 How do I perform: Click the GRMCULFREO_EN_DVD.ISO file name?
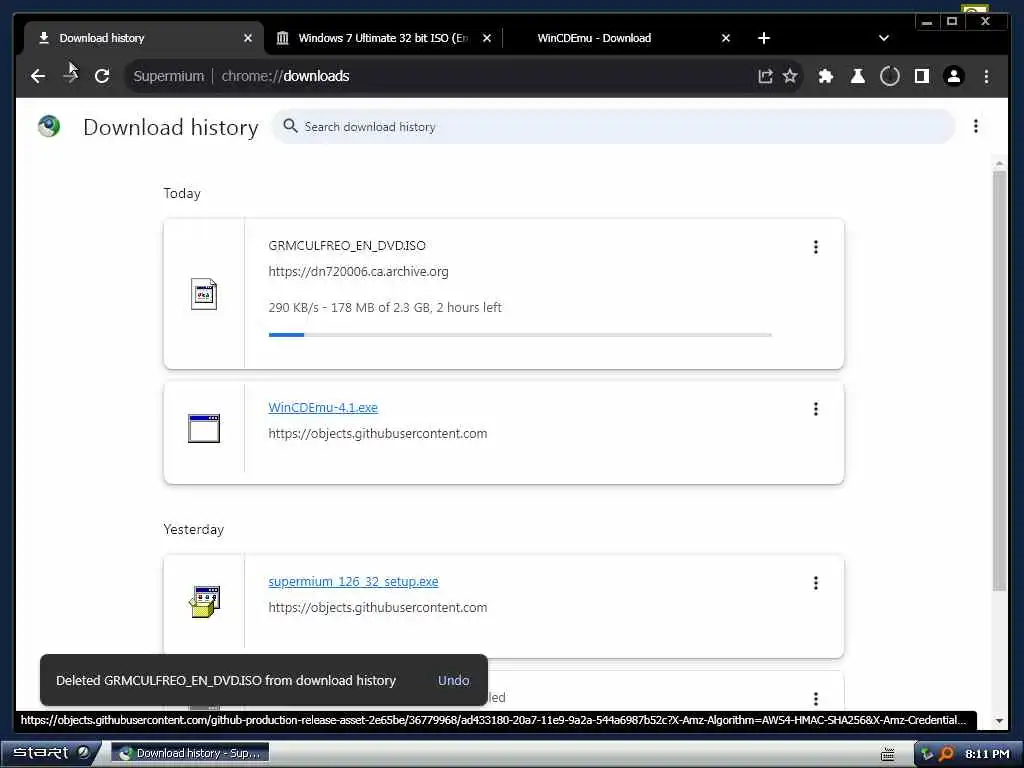click(347, 246)
